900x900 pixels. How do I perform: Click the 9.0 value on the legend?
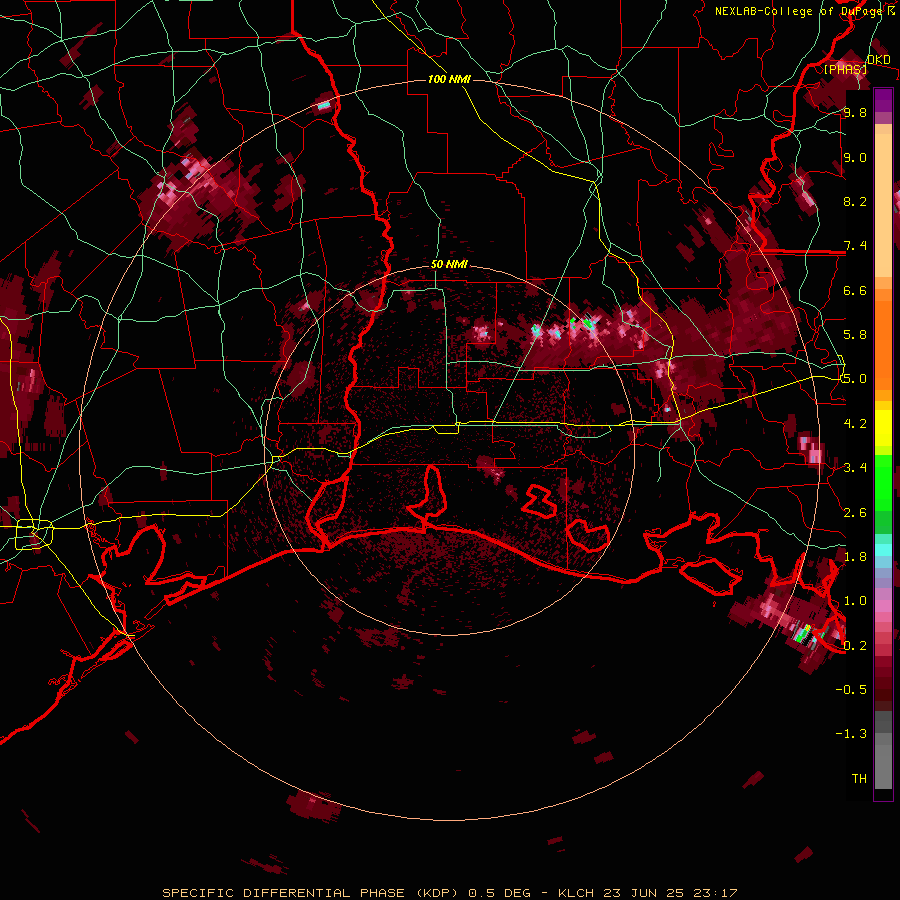855,157
